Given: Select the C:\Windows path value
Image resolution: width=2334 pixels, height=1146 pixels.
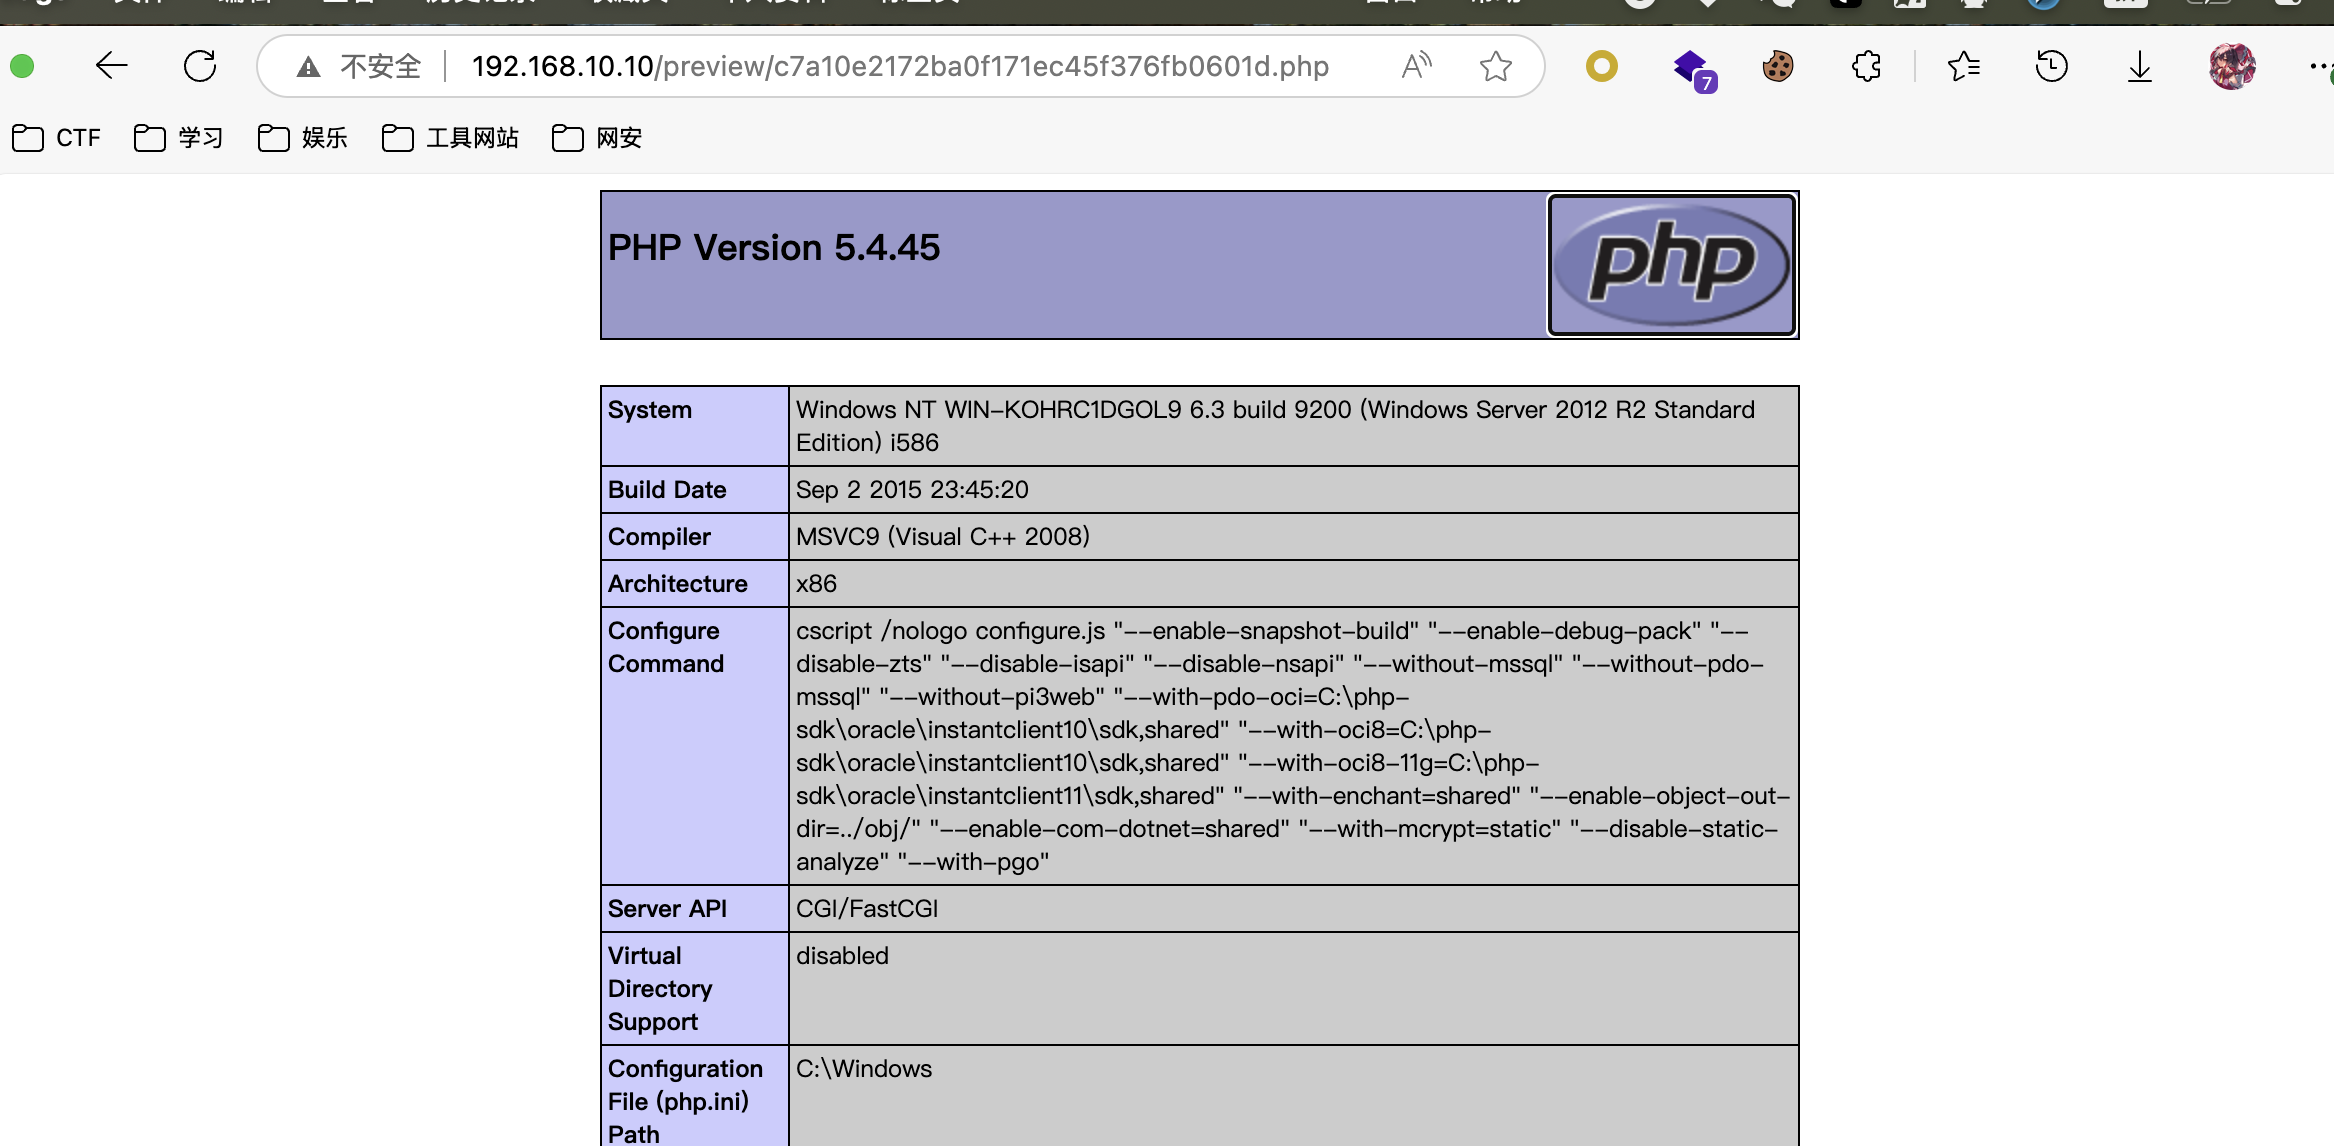Looking at the screenshot, I should point(864,1069).
